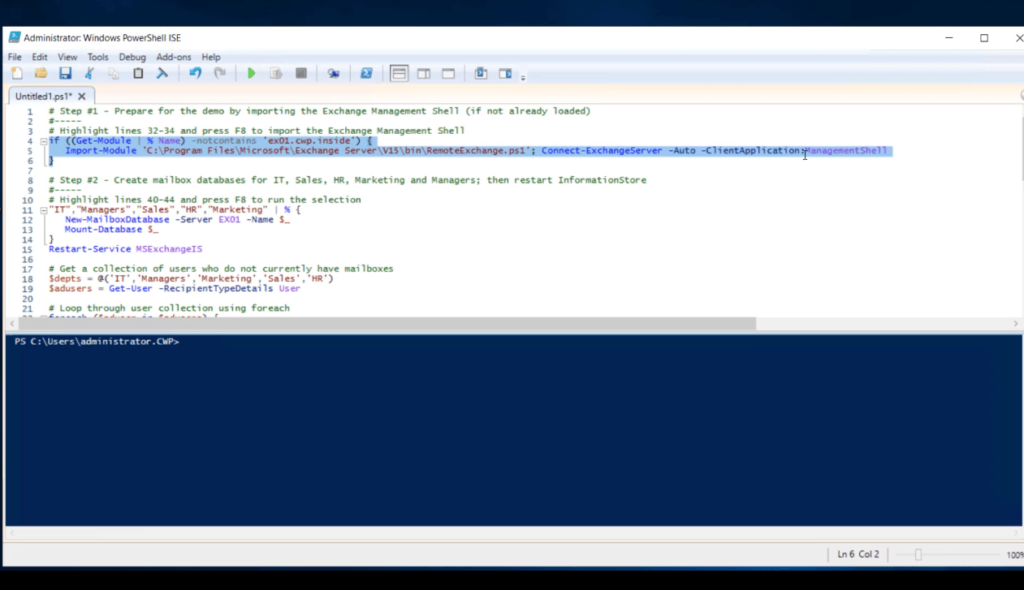Click the Save script icon
Viewport: 1024px width, 590px height.
click(x=65, y=74)
